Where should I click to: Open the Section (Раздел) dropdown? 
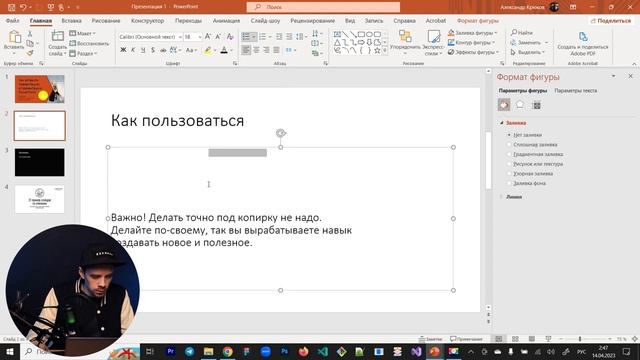pos(83,53)
